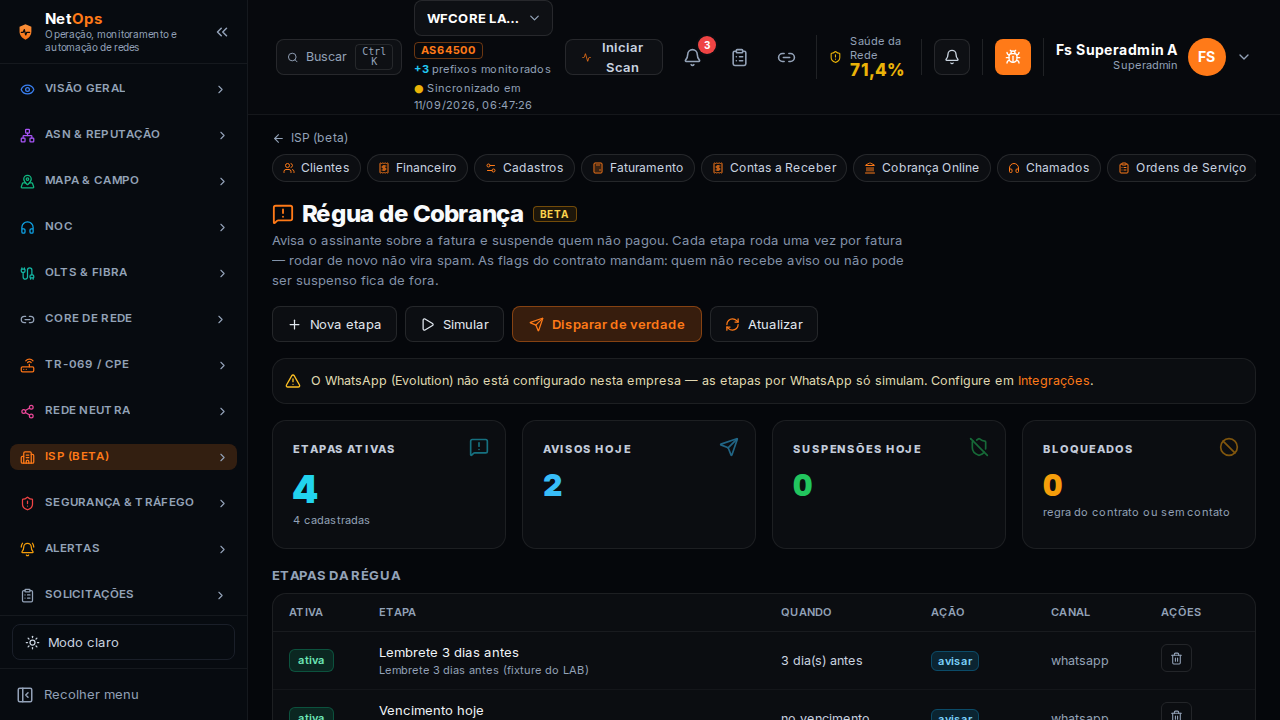Click the FS user avatar
The height and width of the screenshot is (720, 1280).
click(x=1207, y=57)
